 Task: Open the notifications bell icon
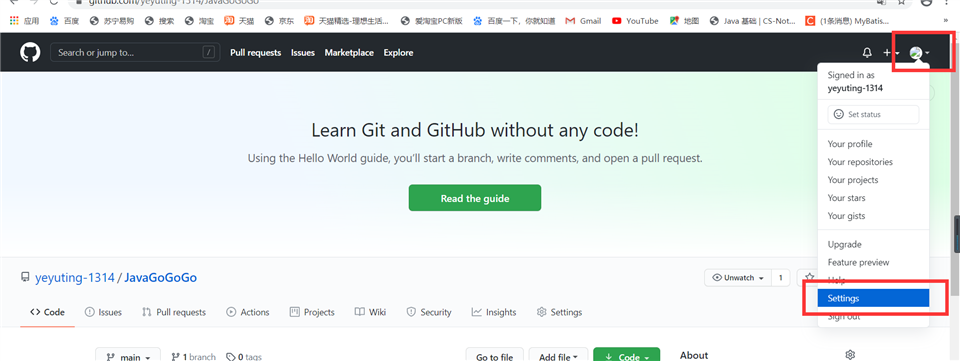(x=867, y=53)
